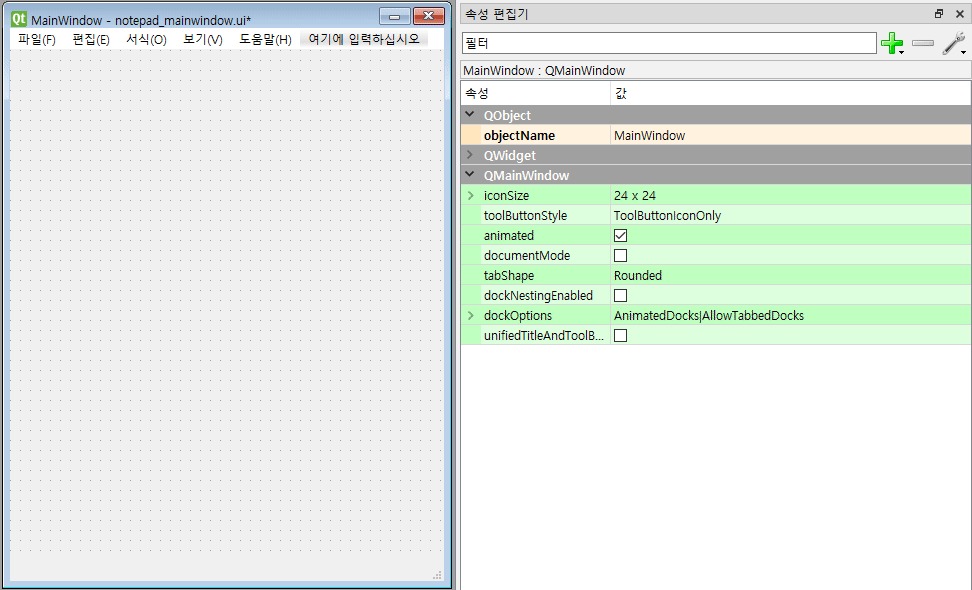Close the notepad_mainwindow.ui form window
This screenshot has height=590, width=972.
tap(428, 16)
